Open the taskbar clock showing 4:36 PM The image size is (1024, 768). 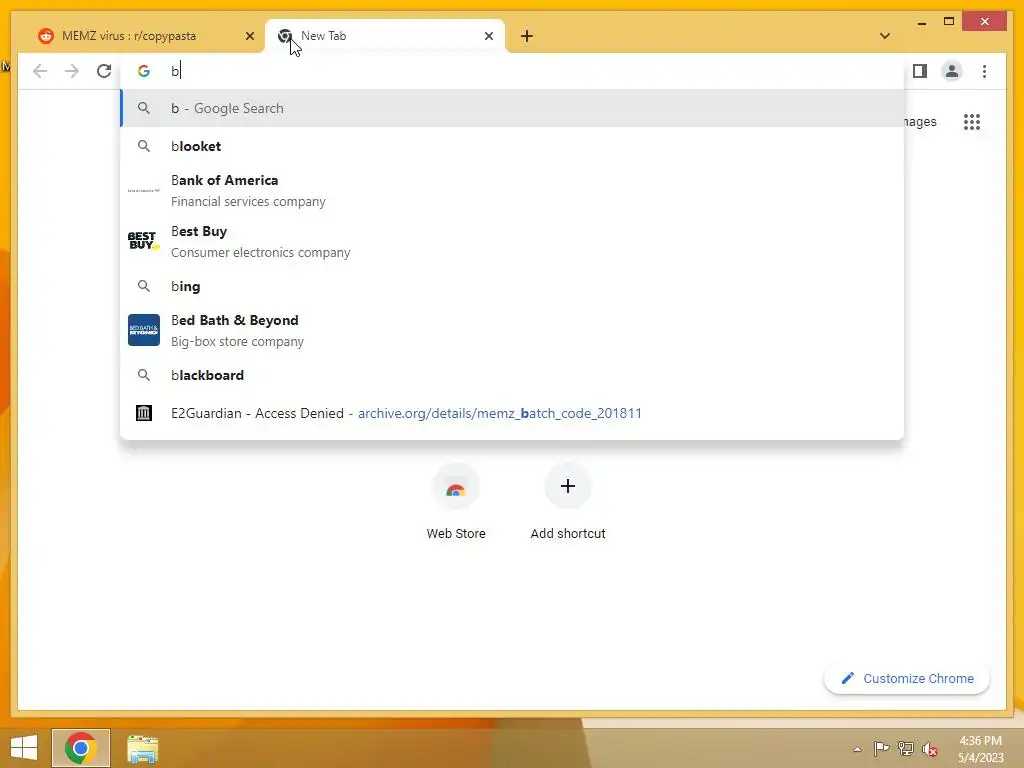[x=980, y=749]
